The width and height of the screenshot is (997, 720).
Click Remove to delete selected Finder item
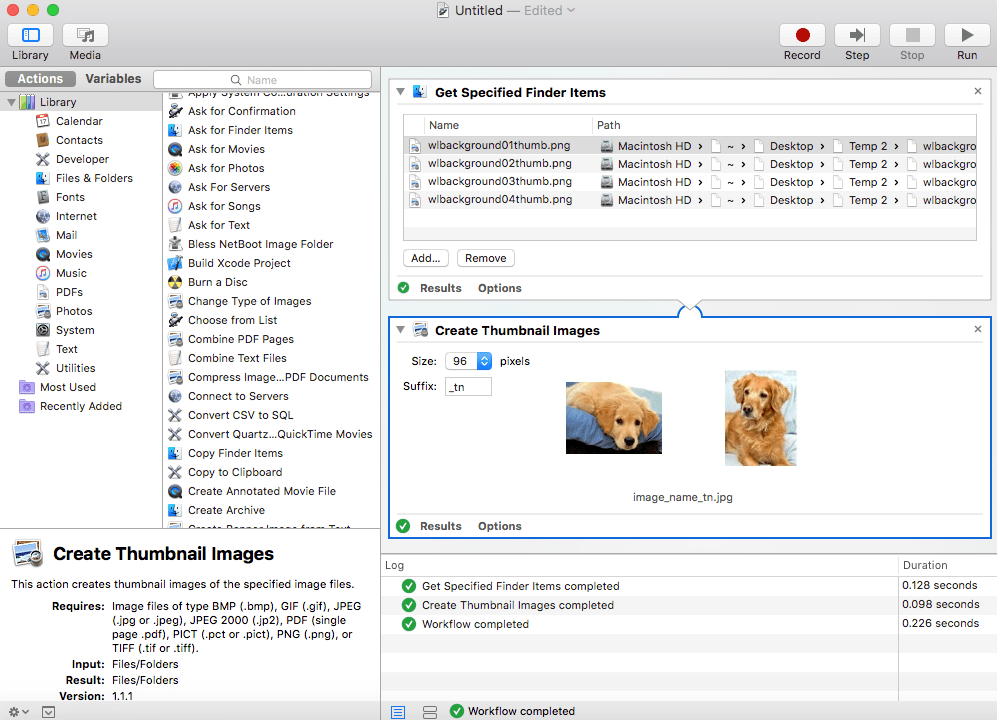point(485,258)
